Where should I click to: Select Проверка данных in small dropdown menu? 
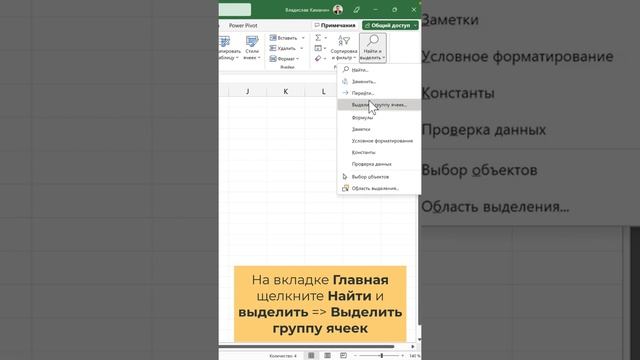379,164
